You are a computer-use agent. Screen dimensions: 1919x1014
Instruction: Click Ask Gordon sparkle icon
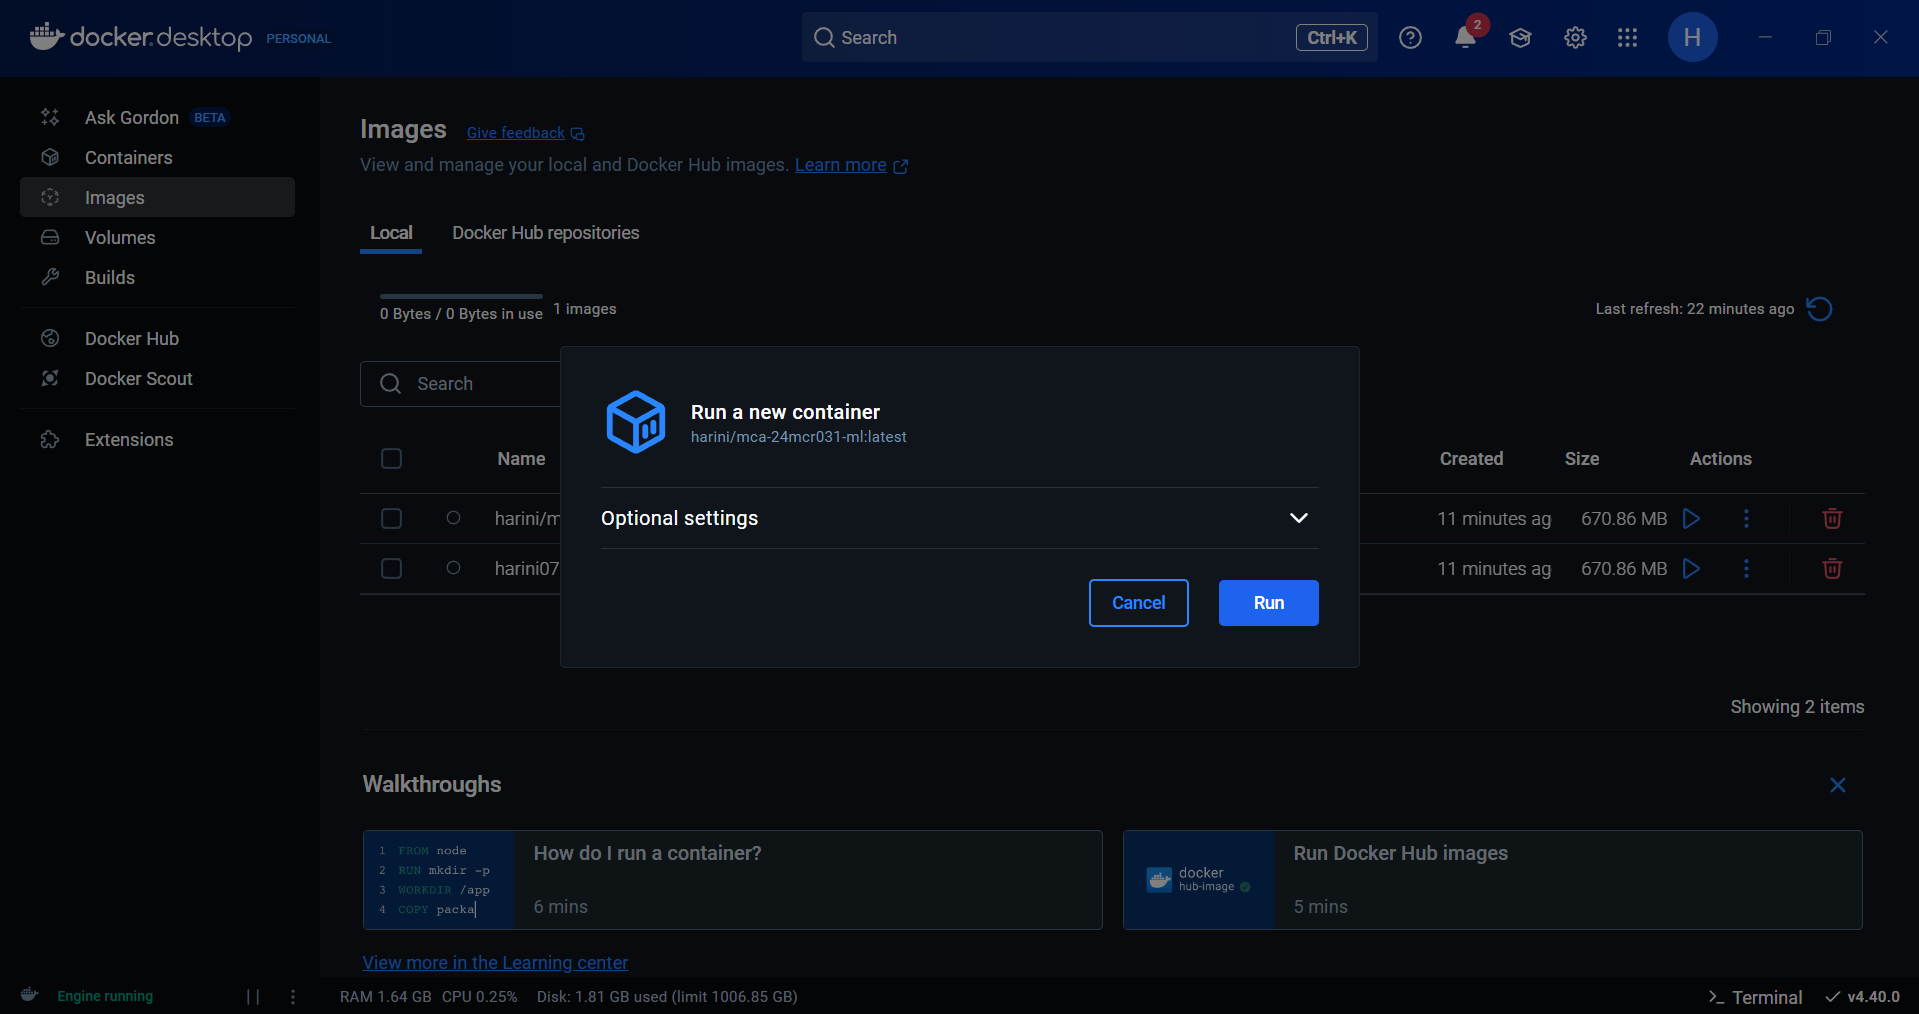coord(50,117)
